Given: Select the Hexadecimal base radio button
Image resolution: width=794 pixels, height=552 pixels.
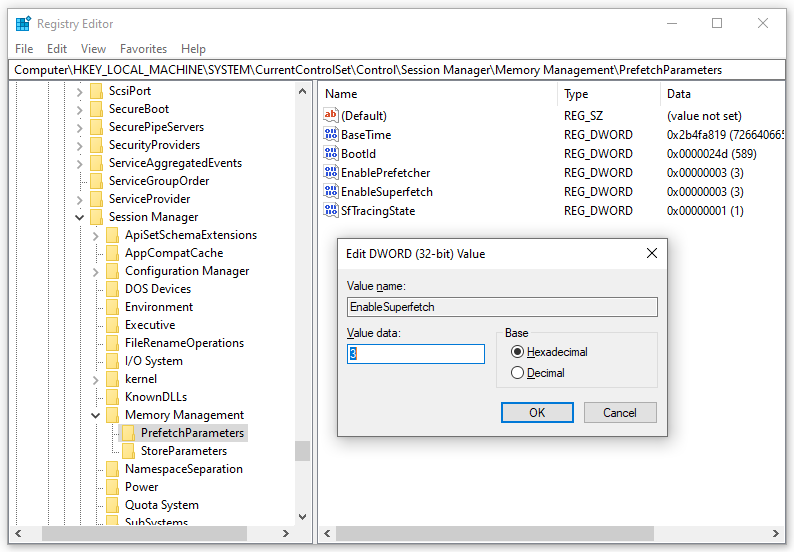Looking at the screenshot, I should point(517,352).
